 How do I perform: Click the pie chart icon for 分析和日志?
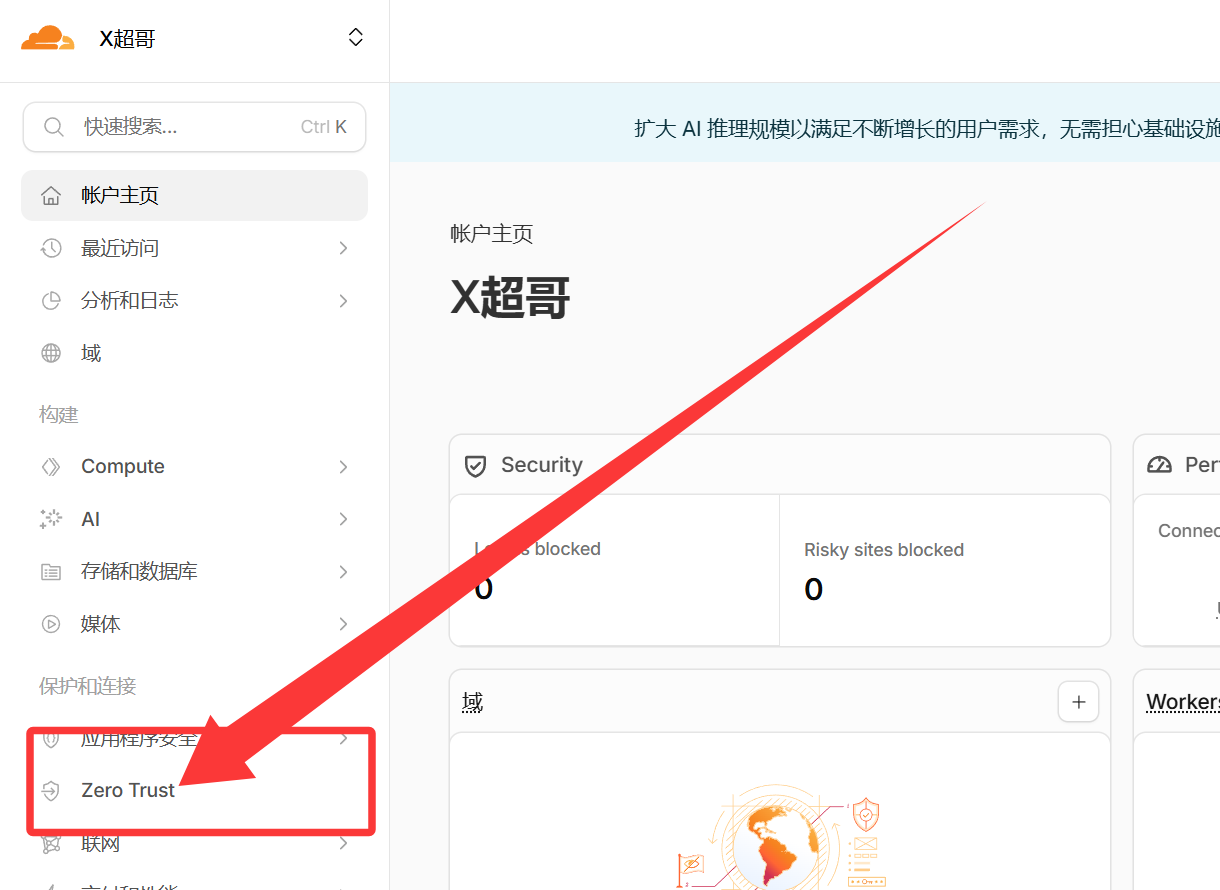[x=51, y=301]
